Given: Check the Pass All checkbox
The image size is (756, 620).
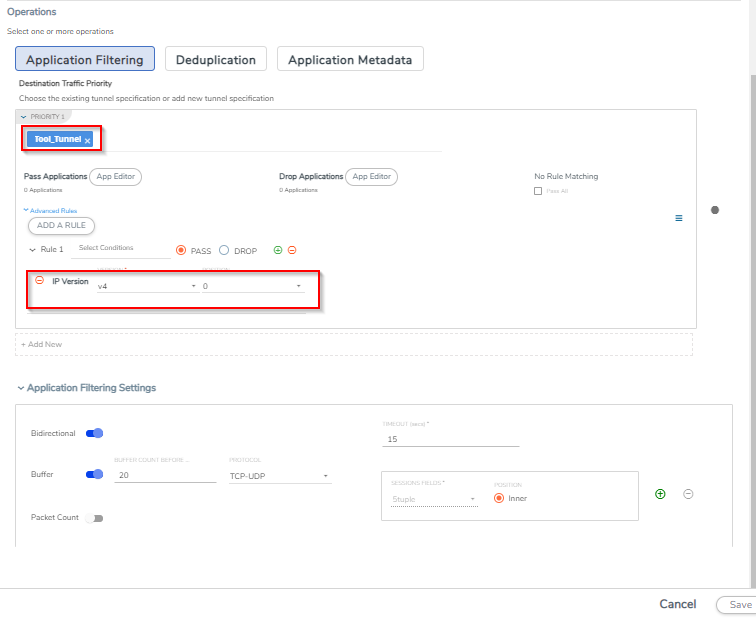Looking at the screenshot, I should (538, 191).
